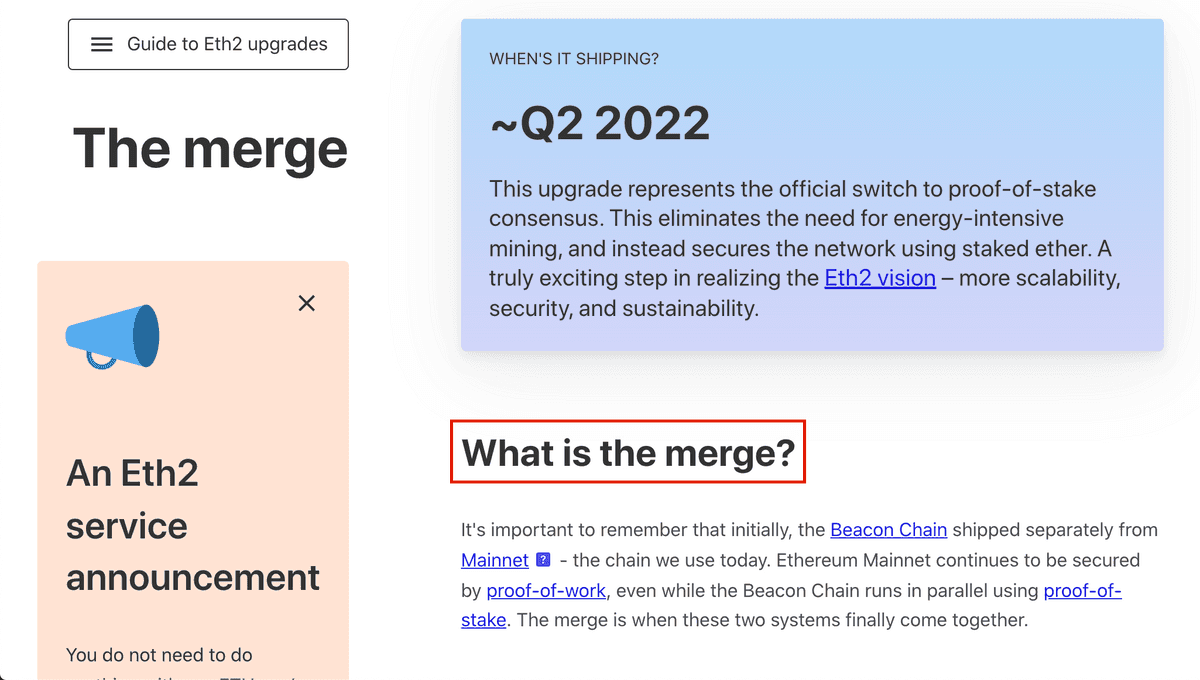The width and height of the screenshot is (1200, 680).
Task: Dismiss the Eth2 service announcement with the X
Action: (x=307, y=303)
